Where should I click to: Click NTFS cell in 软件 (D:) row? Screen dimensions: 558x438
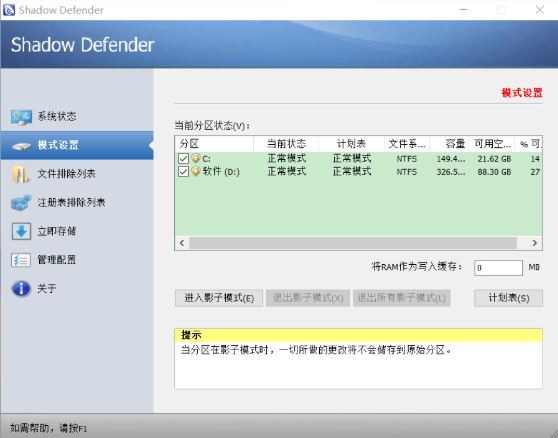407,172
